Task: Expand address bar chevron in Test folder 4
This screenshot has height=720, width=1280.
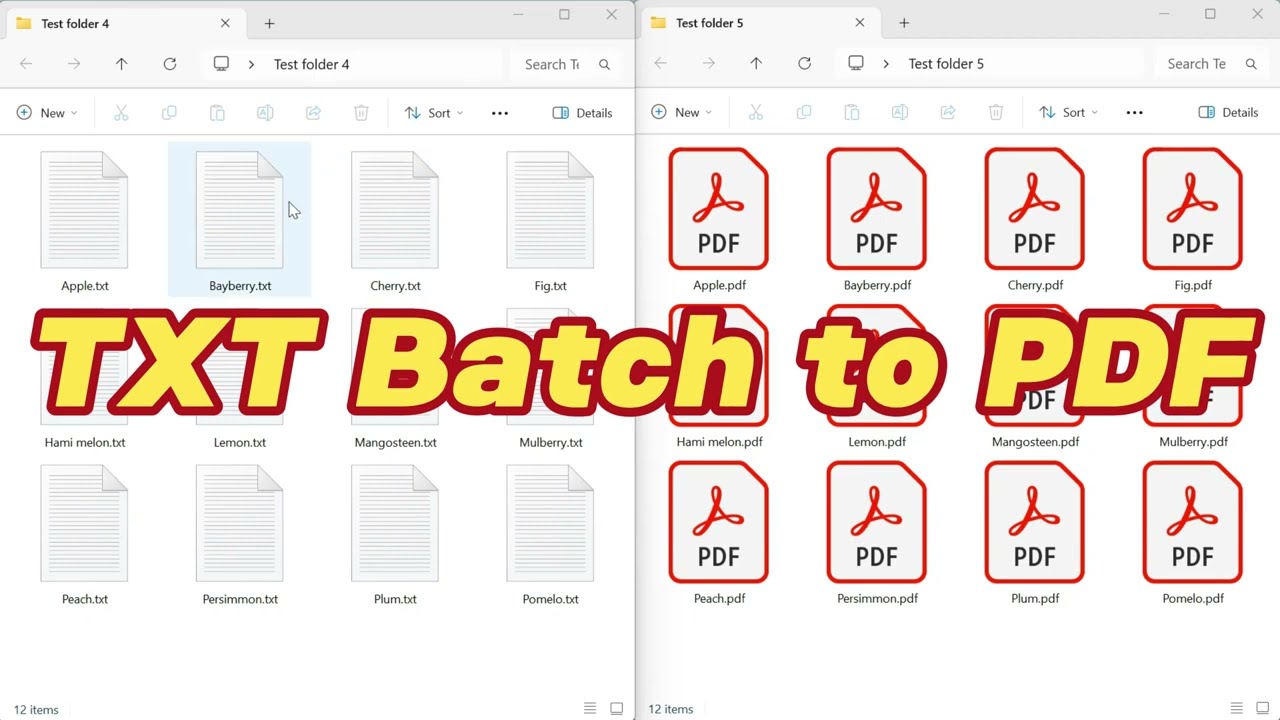Action: (251, 64)
